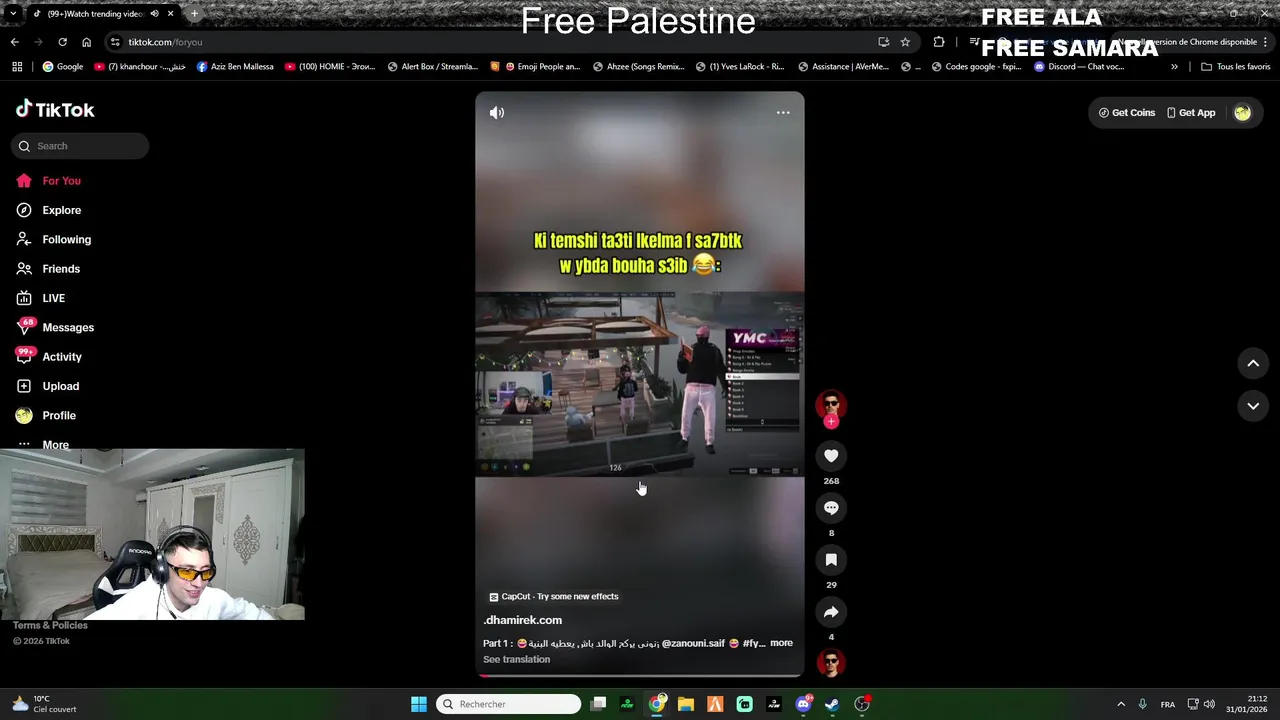Open the @zanouni.saif mention

693,643
